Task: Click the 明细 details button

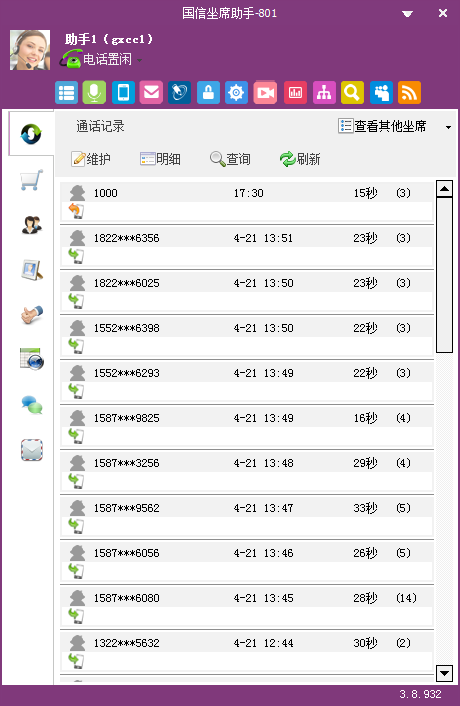Action: click(x=160, y=159)
